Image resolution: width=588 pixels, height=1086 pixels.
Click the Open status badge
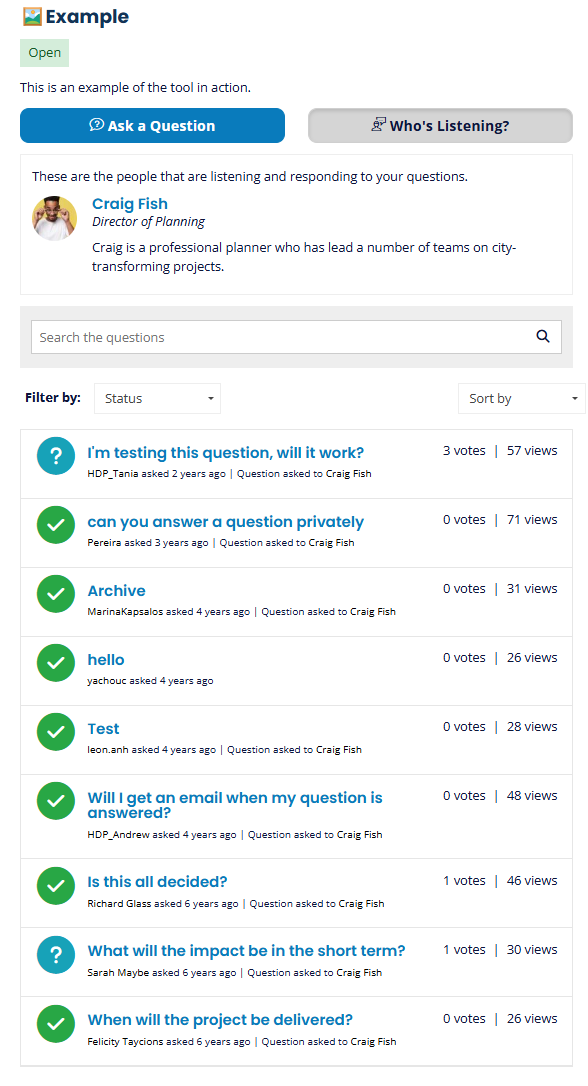click(x=44, y=53)
